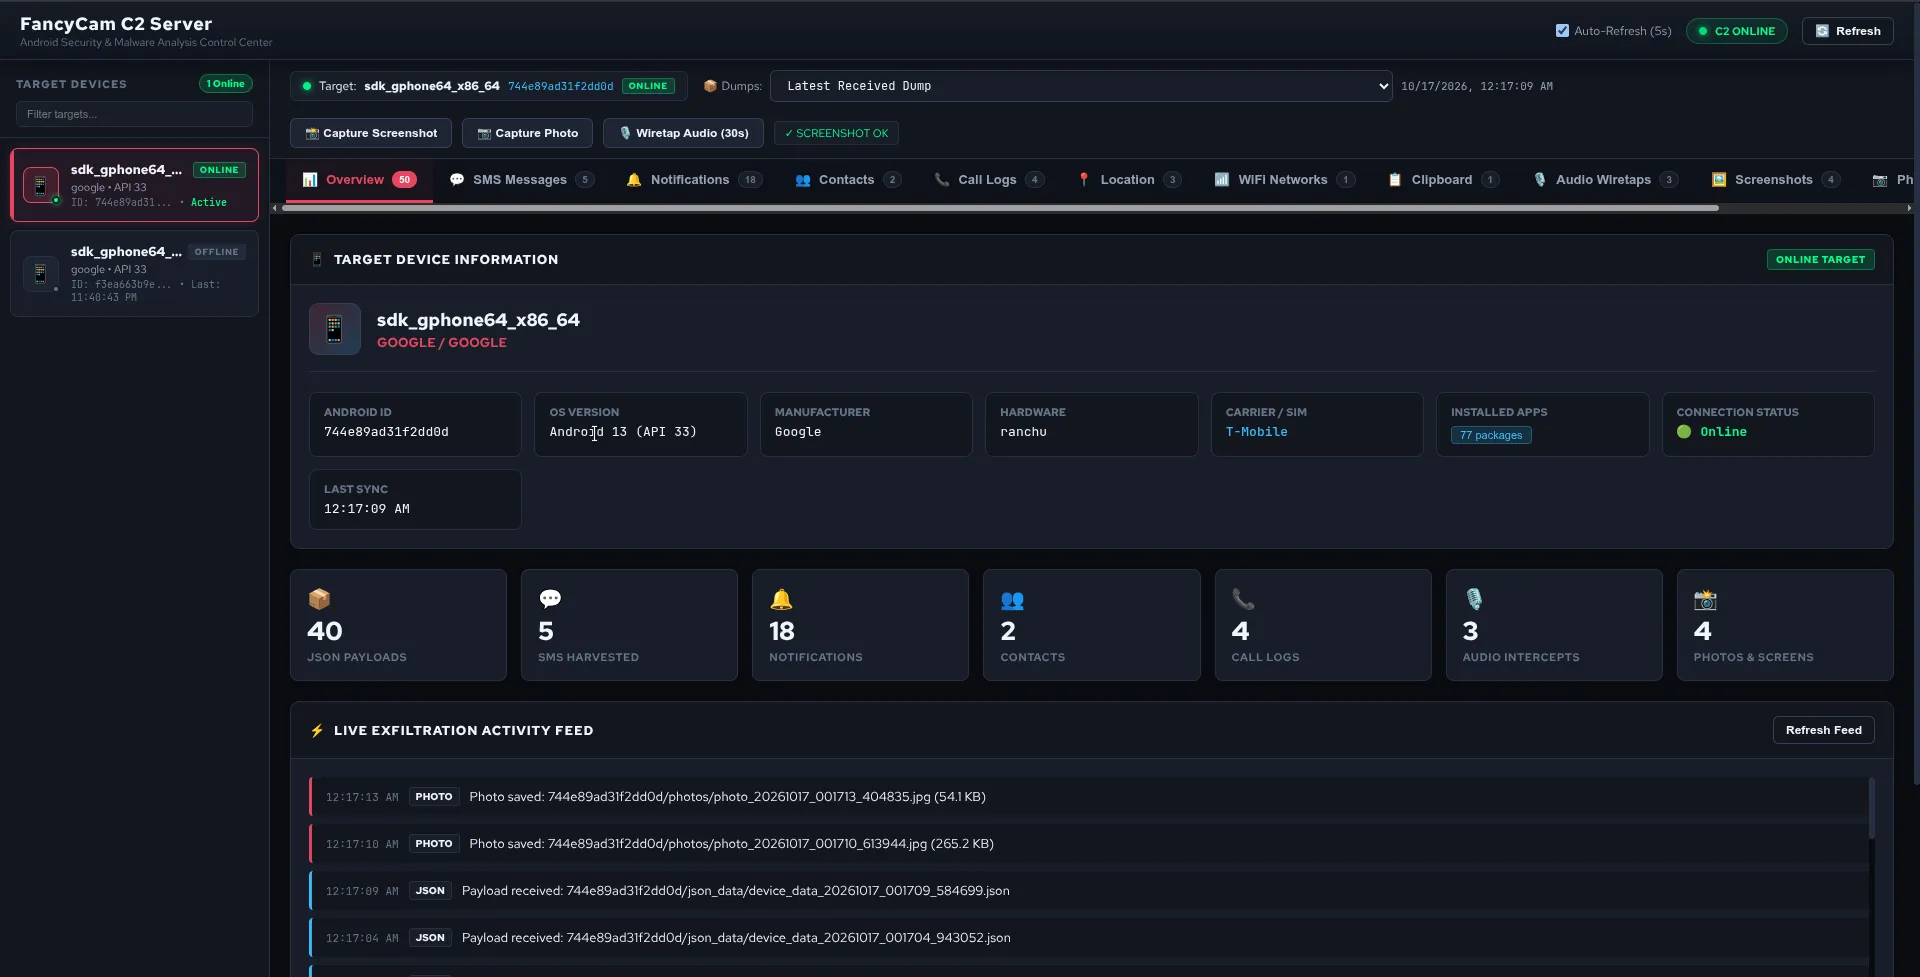Screen dimensions: 1920x977
Task: Click the Dumps package icon
Action: (710, 86)
